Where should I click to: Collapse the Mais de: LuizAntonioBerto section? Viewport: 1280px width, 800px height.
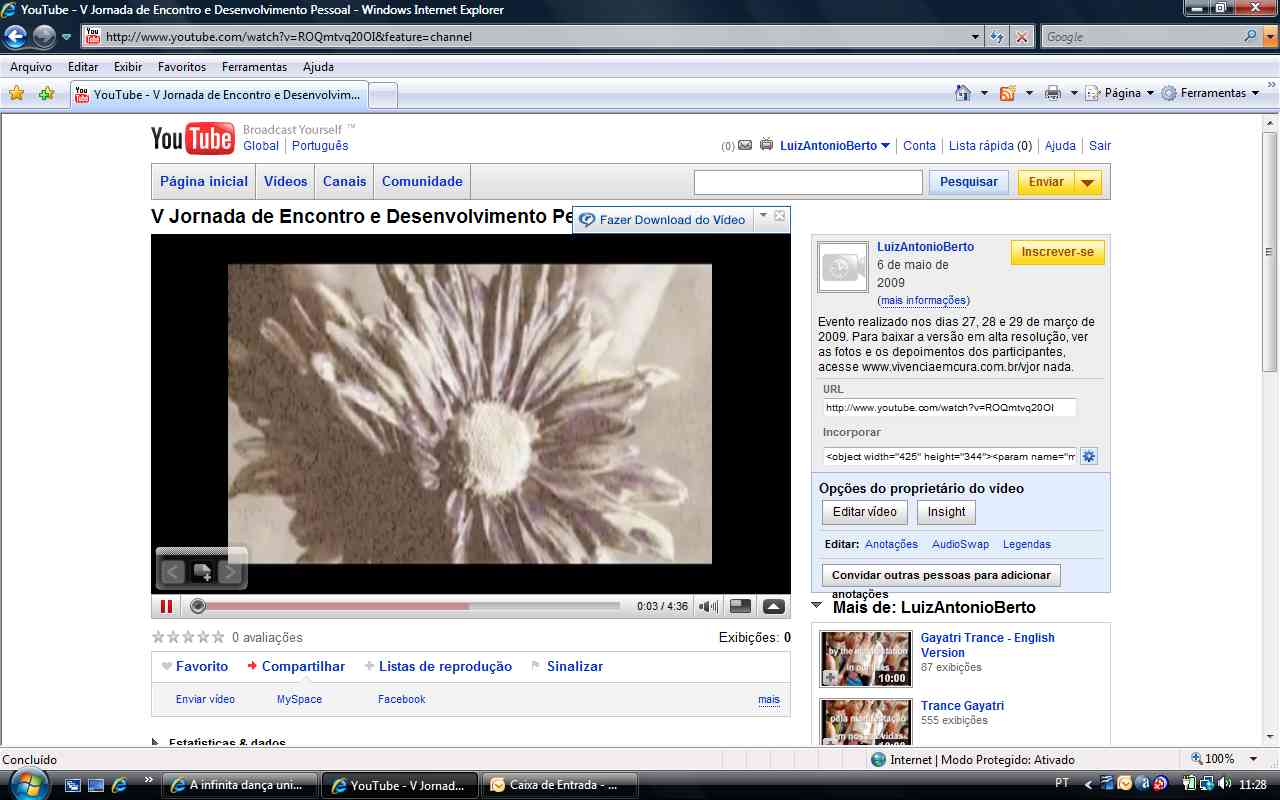coord(817,605)
